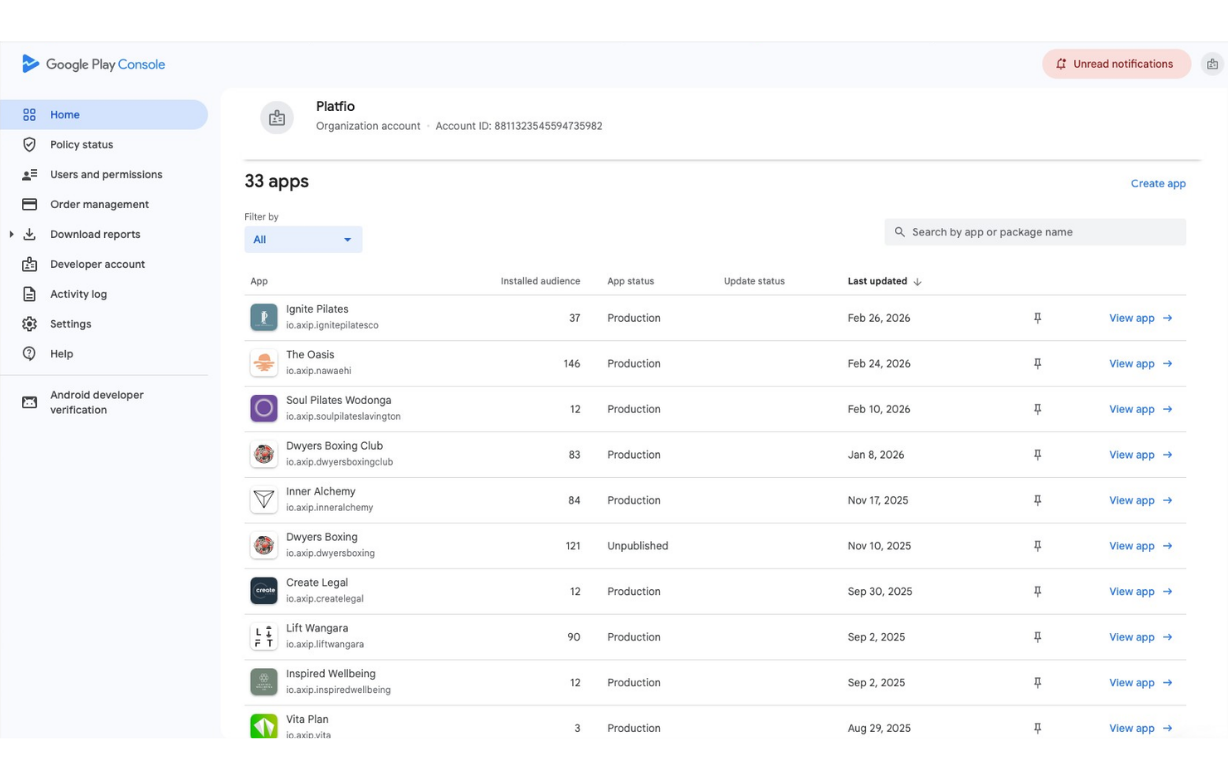Open the Help menu item

62,353
